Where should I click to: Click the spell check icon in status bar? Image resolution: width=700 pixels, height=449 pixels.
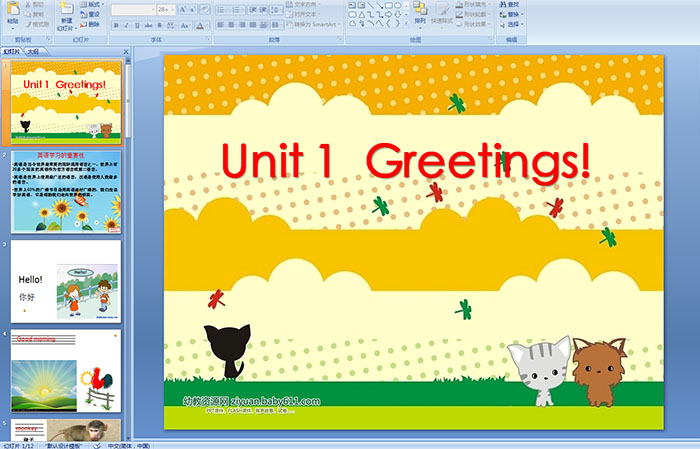tap(97, 445)
